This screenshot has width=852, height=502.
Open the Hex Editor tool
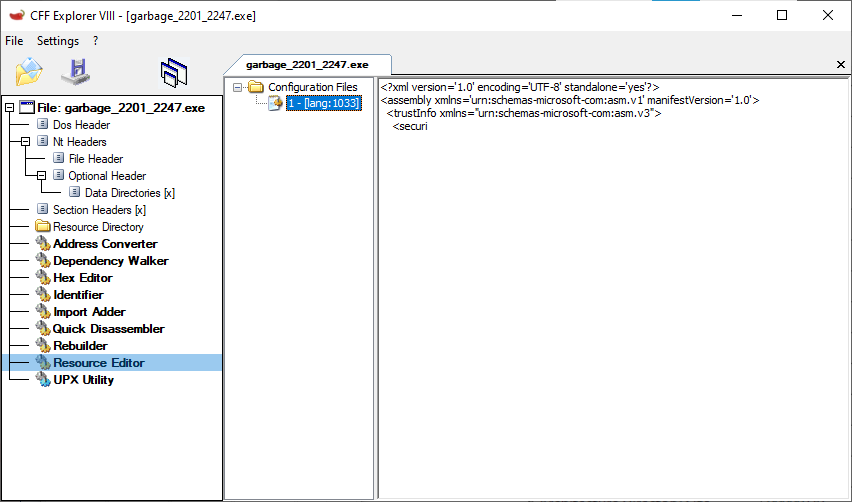tap(82, 278)
